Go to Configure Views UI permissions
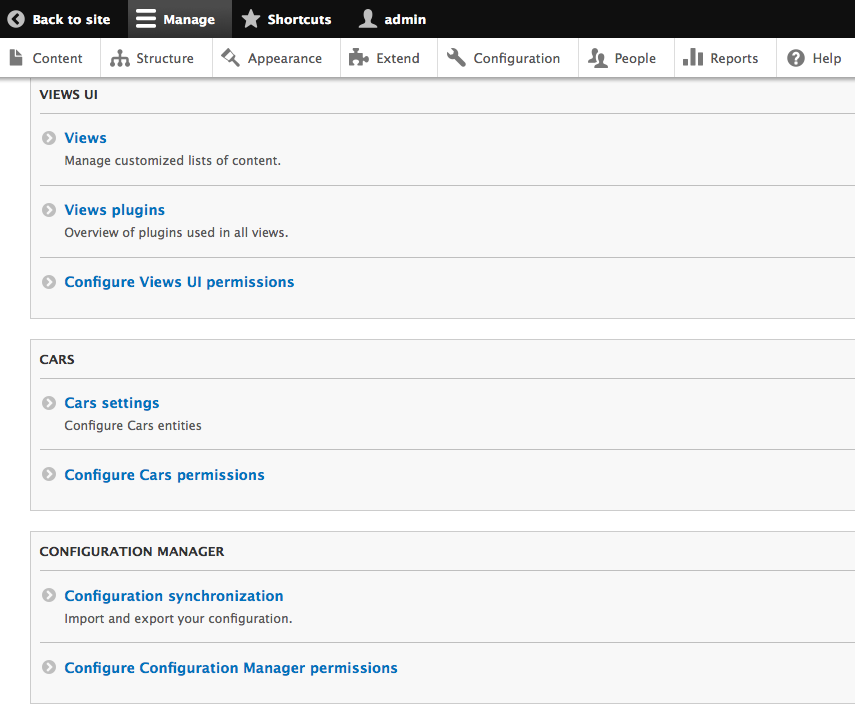 pyautogui.click(x=179, y=282)
